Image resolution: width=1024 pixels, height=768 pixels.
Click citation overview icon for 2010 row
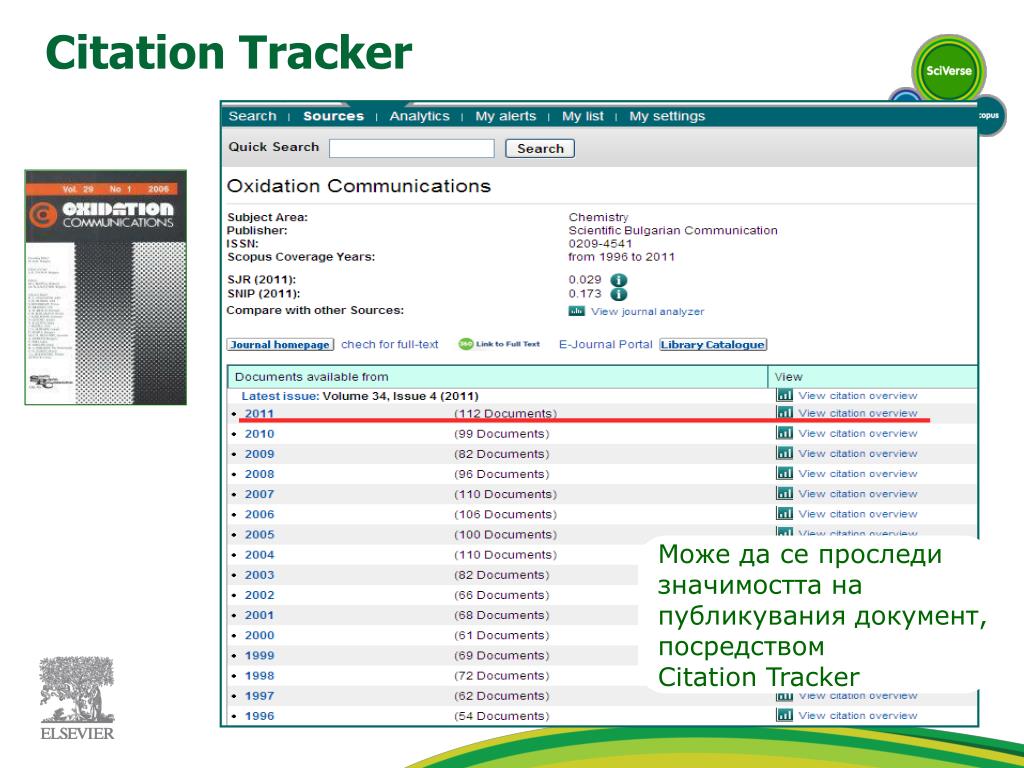784,433
